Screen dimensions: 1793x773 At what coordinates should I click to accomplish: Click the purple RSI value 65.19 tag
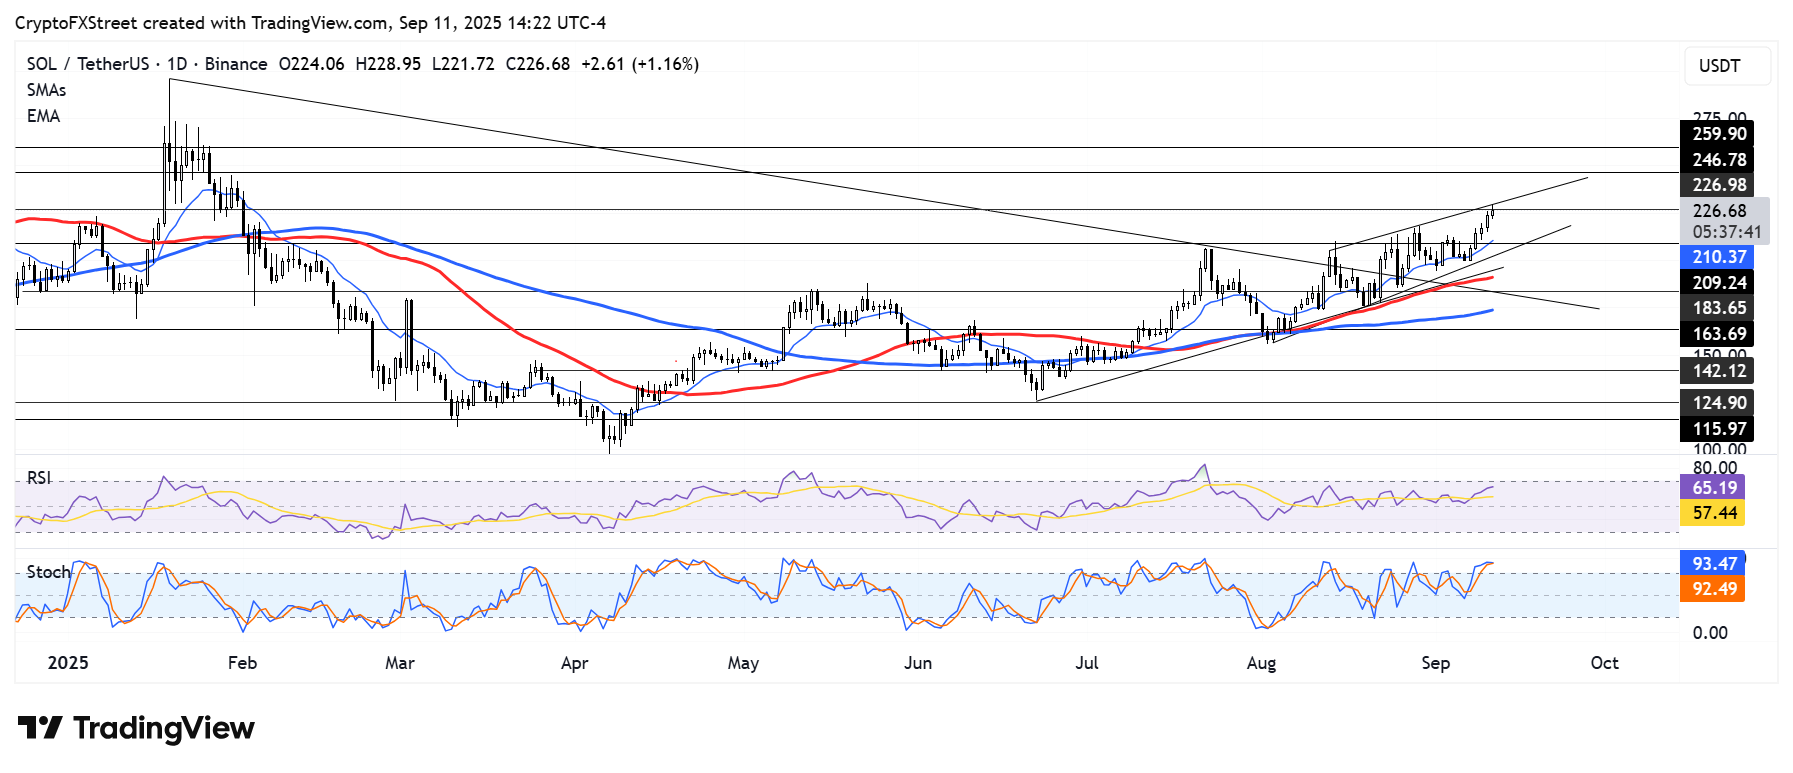click(x=1713, y=488)
